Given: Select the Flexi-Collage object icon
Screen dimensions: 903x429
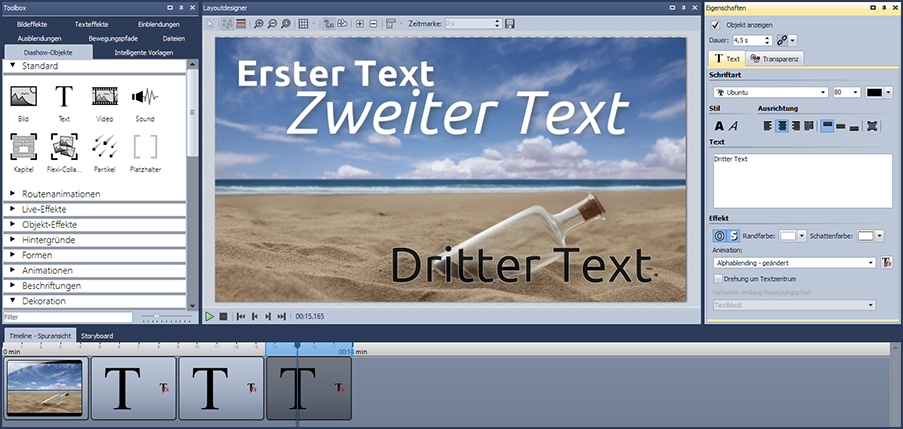Looking at the screenshot, I should (x=64, y=147).
